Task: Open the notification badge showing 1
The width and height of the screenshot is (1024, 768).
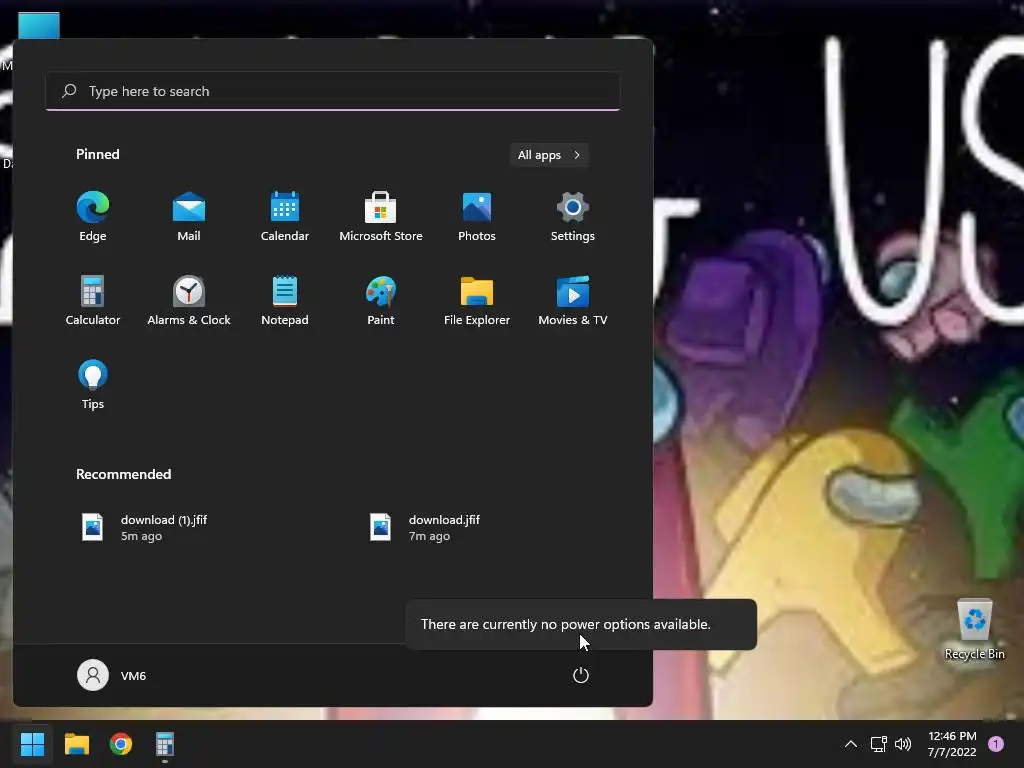Action: point(996,744)
